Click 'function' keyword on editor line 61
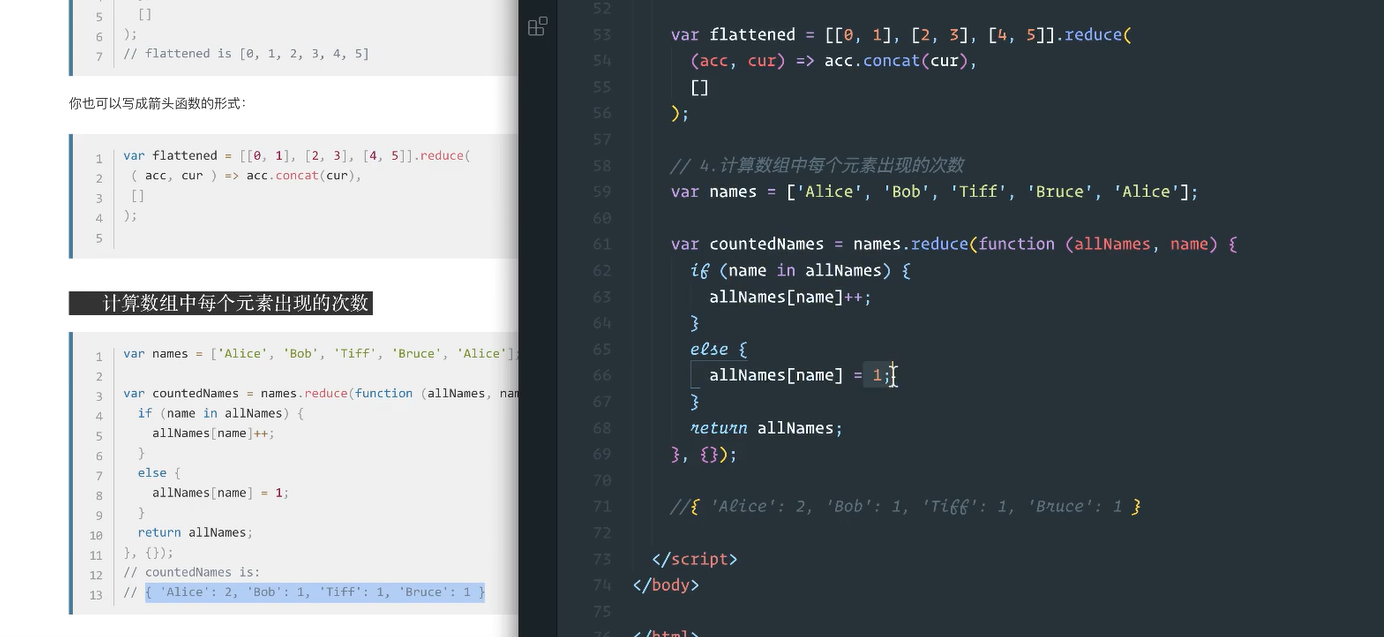The width and height of the screenshot is (1384, 637). [1016, 244]
